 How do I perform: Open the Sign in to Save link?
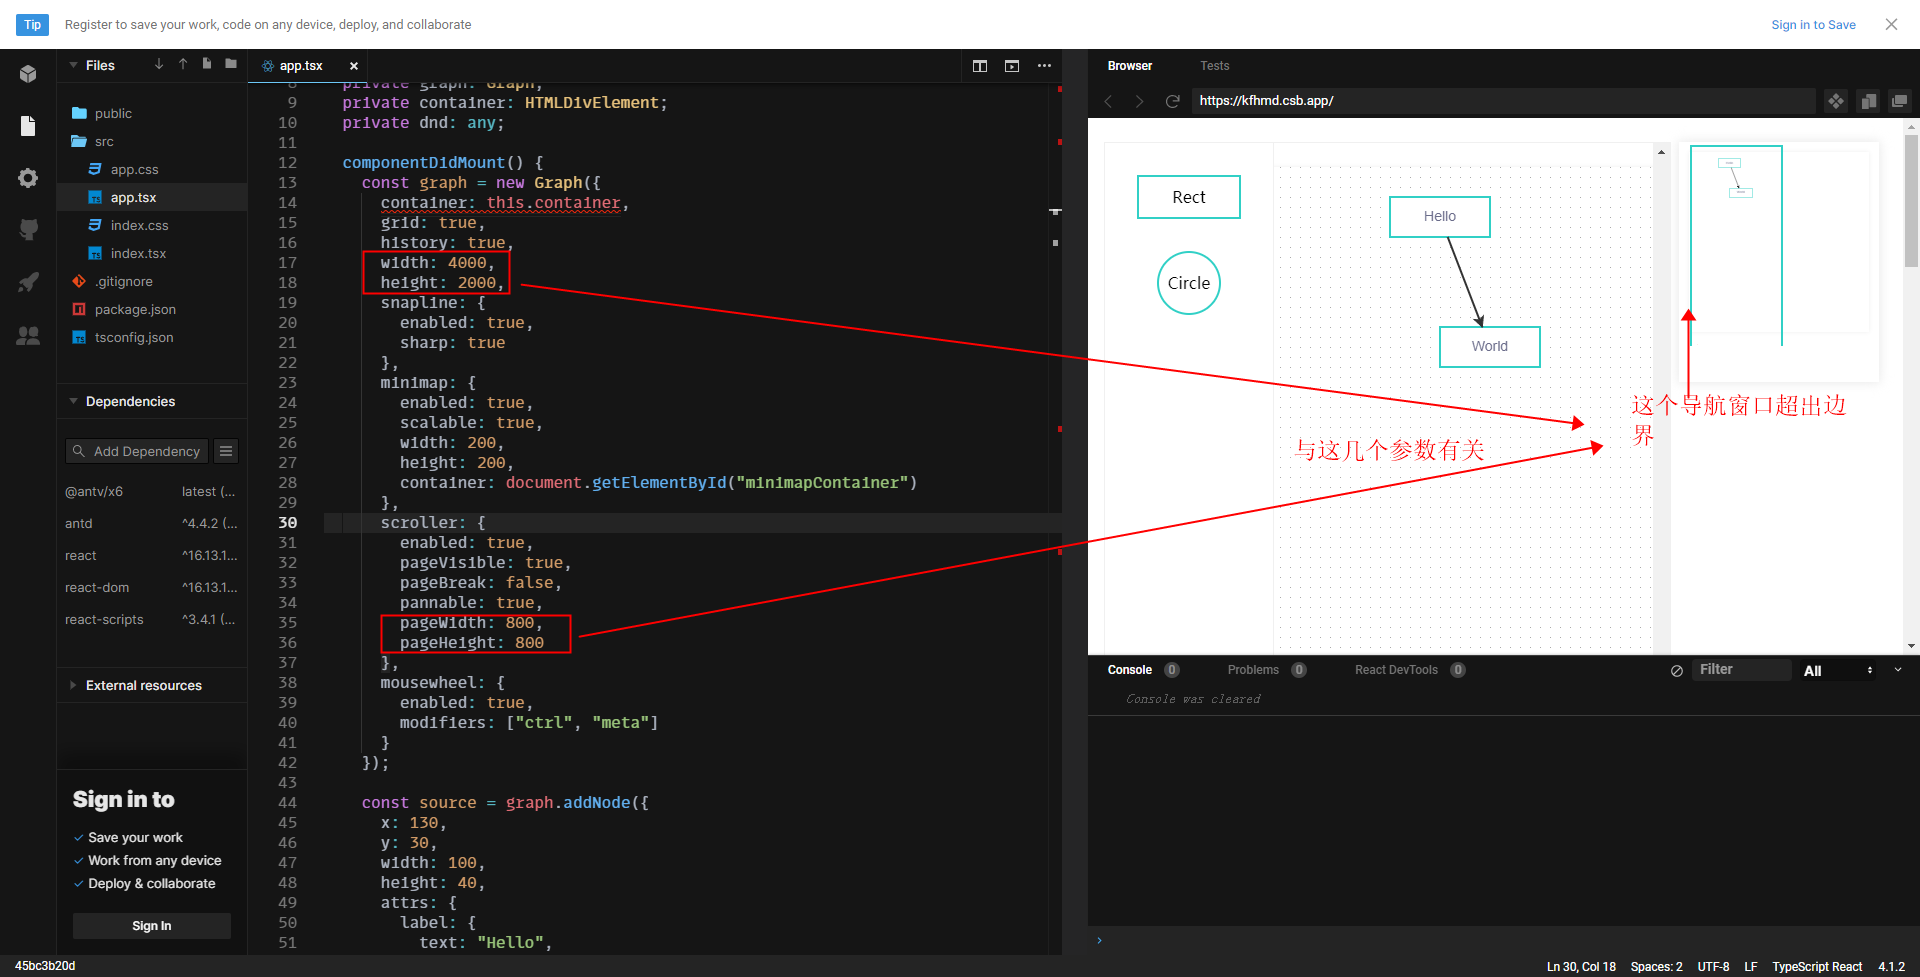pos(1813,24)
